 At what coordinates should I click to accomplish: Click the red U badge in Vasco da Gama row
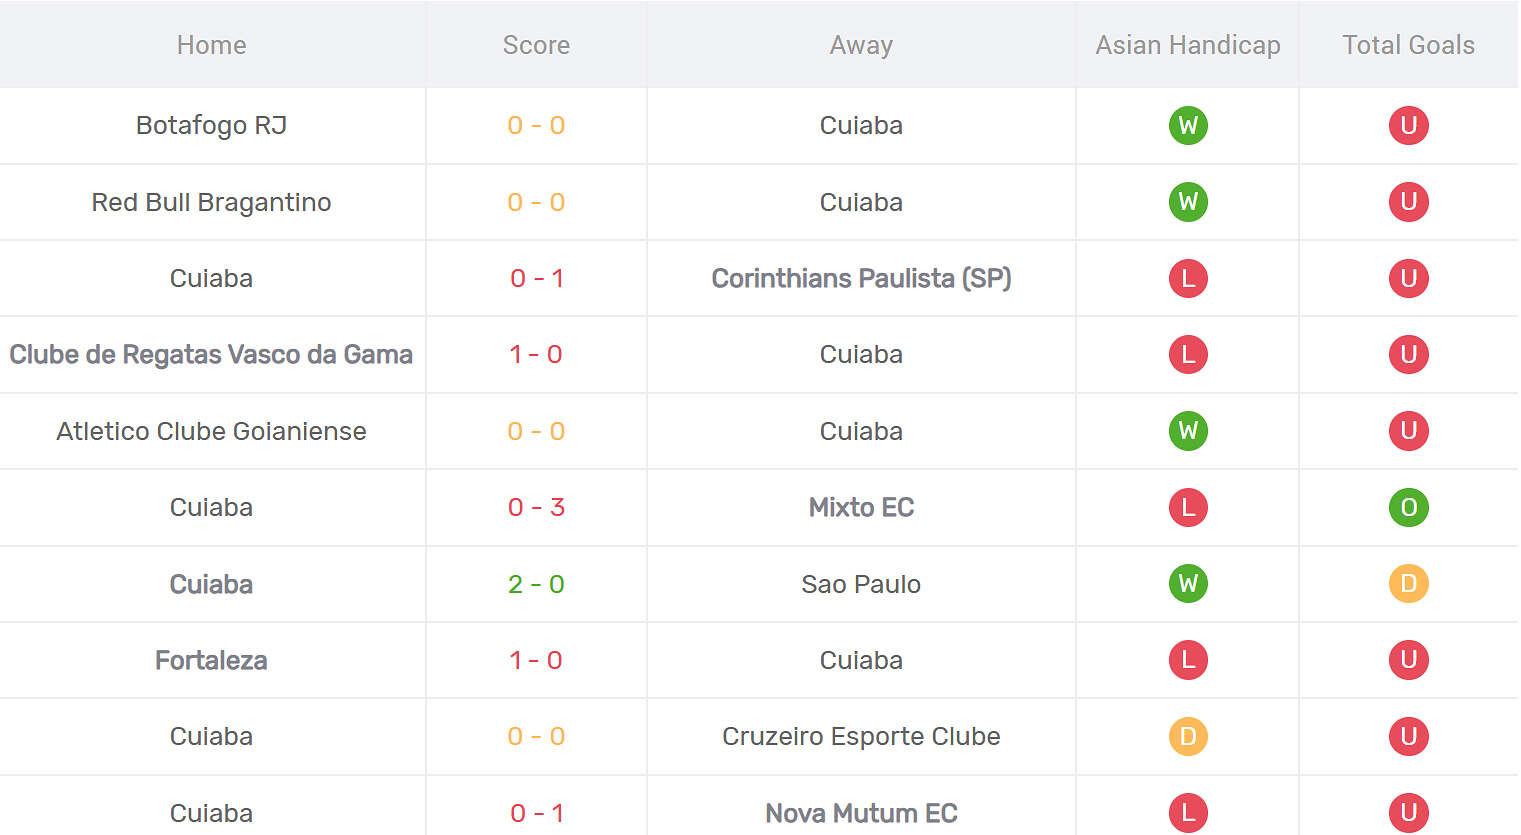click(x=1408, y=354)
